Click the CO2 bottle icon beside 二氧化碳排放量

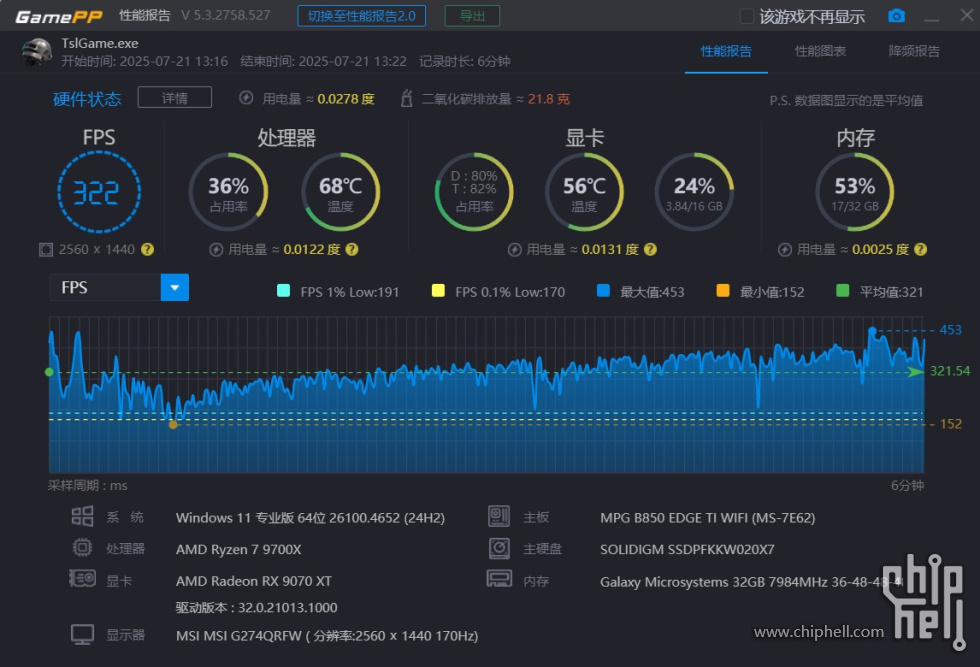406,98
